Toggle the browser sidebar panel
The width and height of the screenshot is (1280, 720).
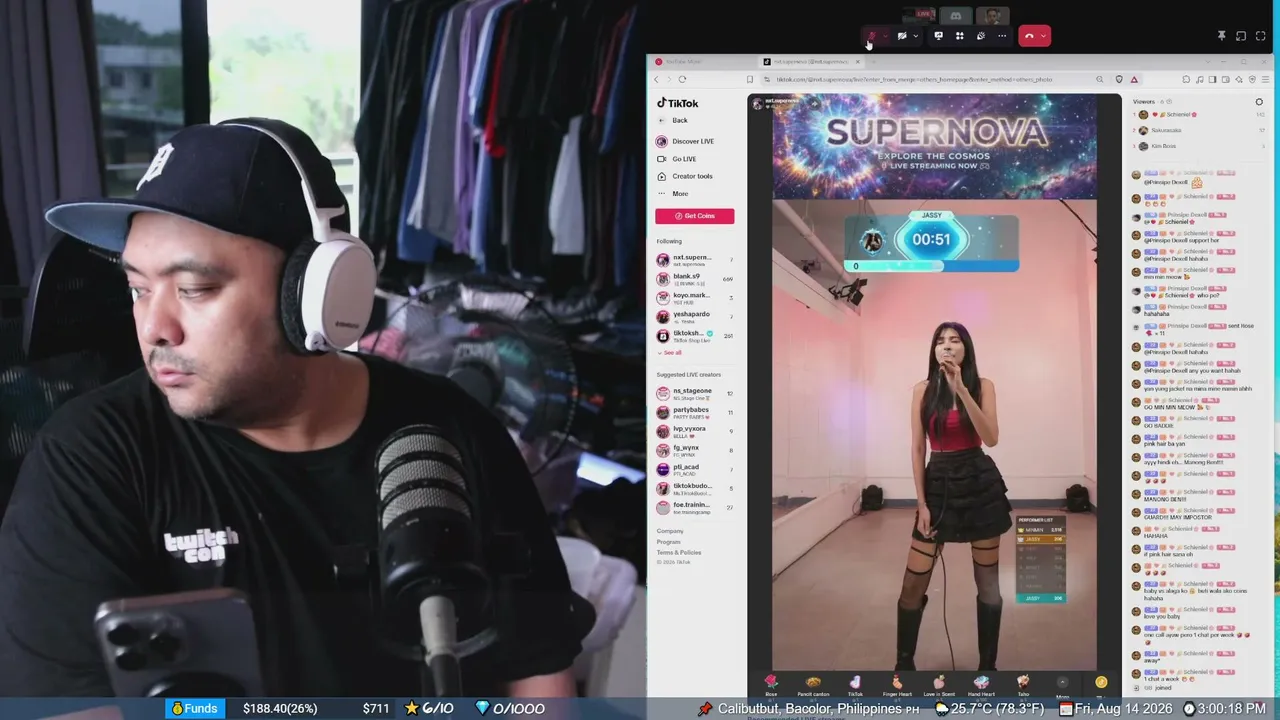[1212, 79]
